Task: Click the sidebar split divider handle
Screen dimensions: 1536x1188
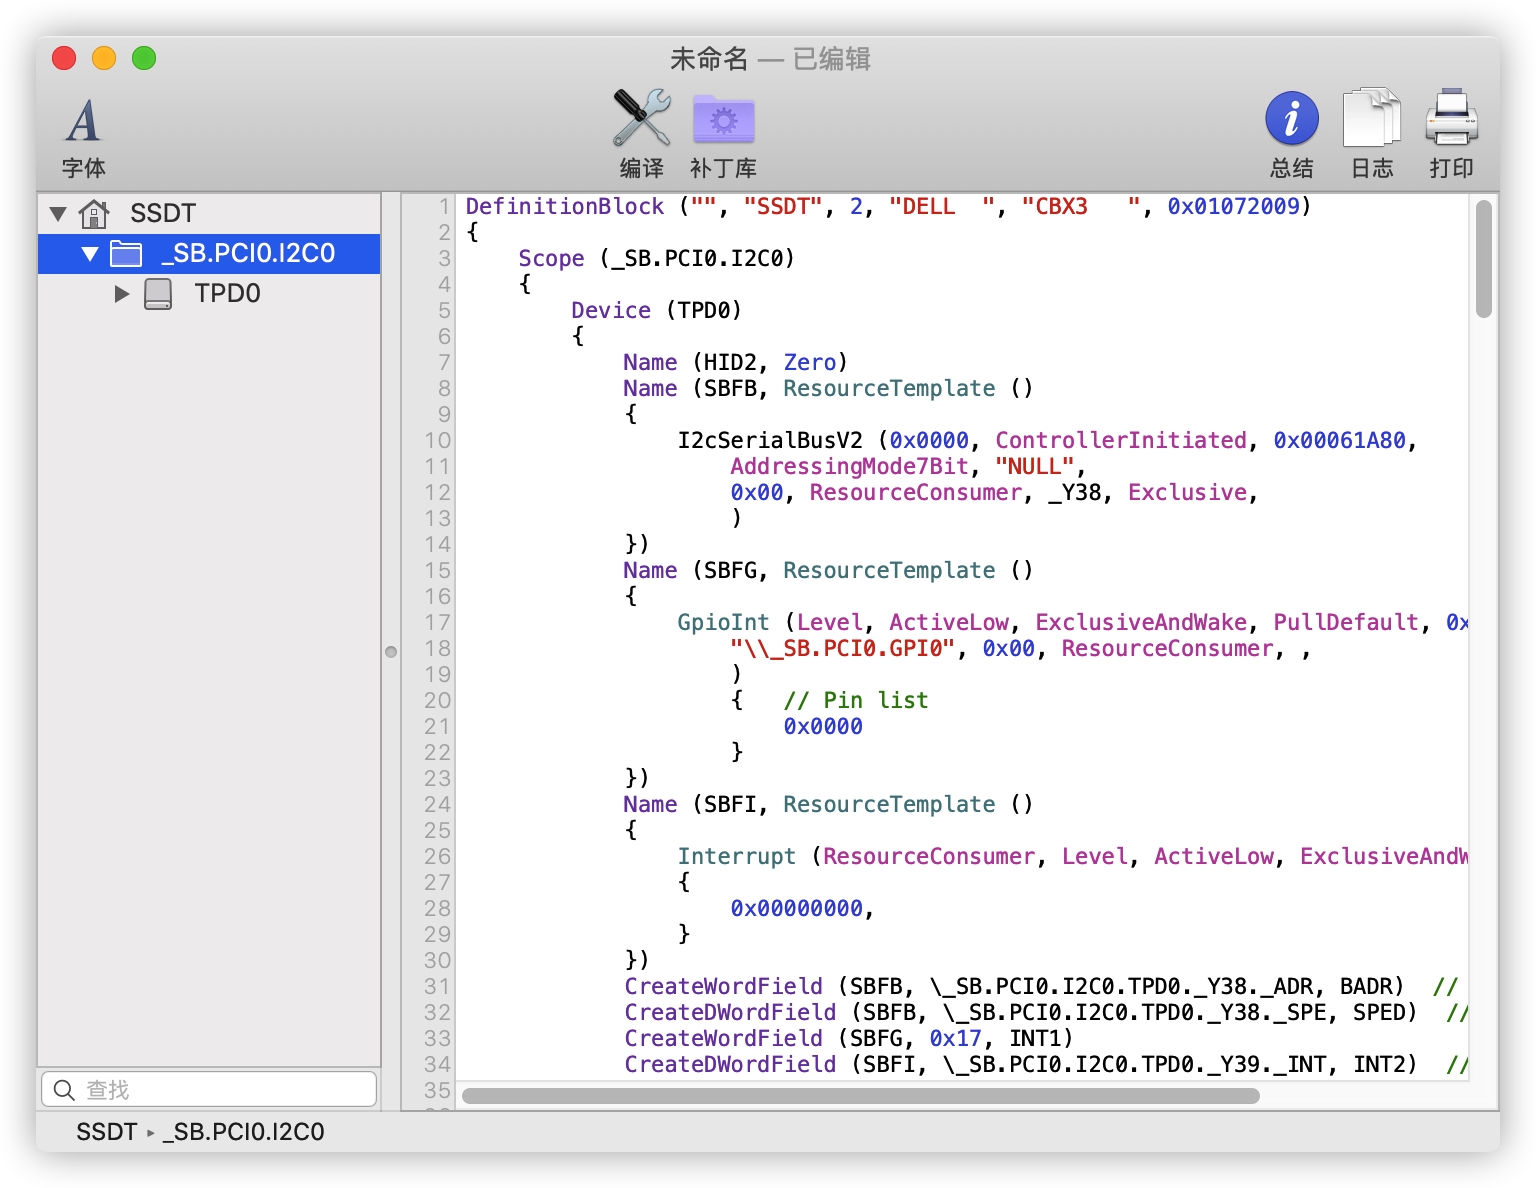Action: [x=391, y=652]
